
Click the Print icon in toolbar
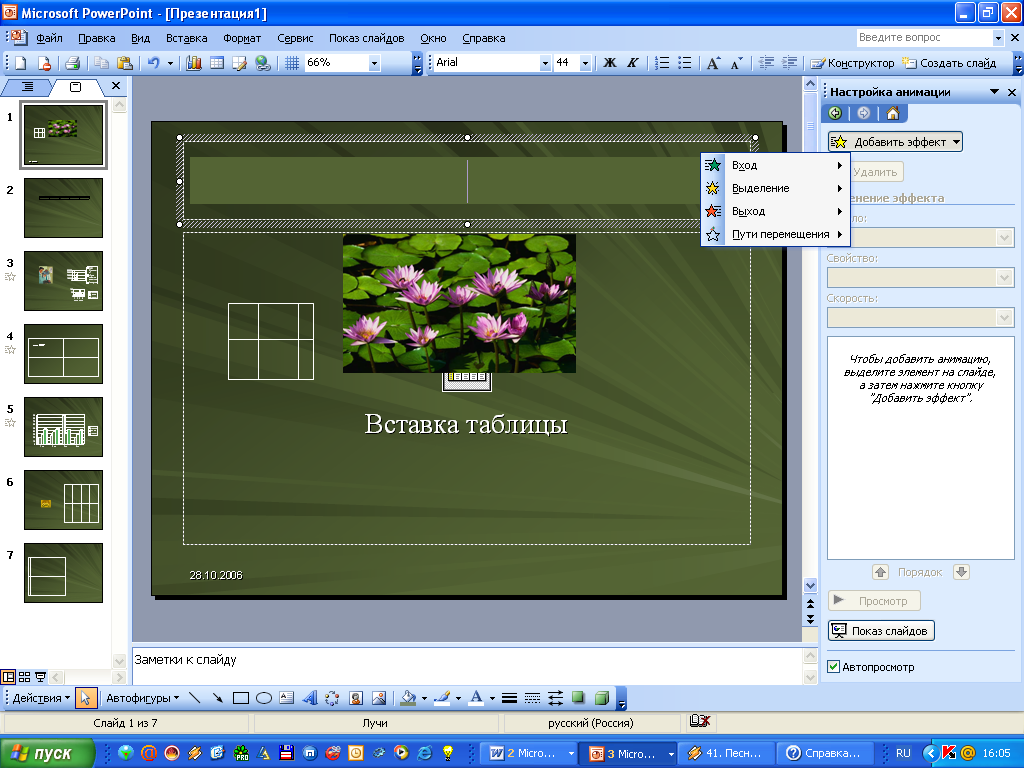coord(72,63)
